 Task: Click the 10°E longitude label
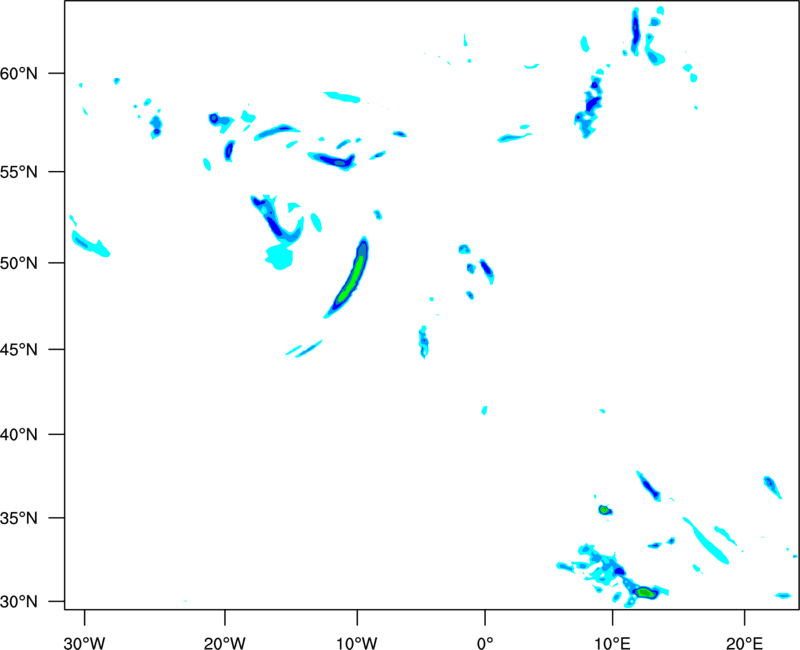tap(612, 643)
